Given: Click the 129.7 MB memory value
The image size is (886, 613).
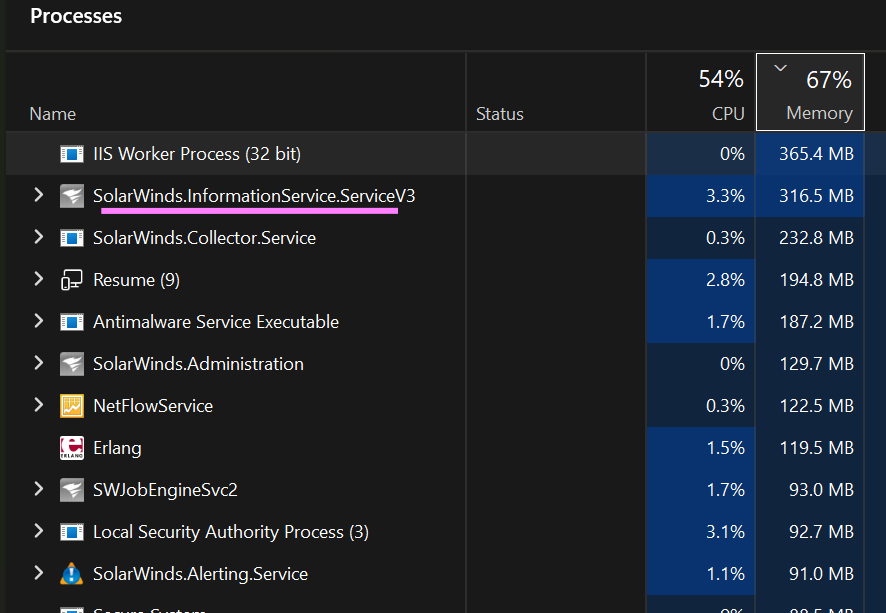Looking at the screenshot, I should point(816,364).
